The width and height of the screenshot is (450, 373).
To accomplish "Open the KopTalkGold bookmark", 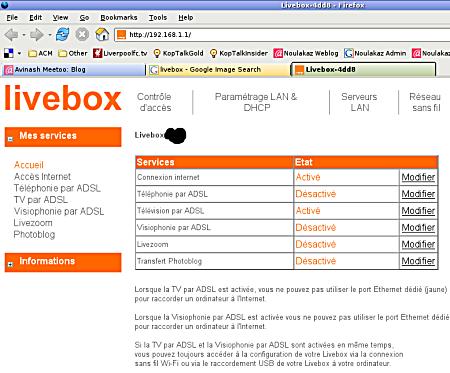I will click(x=178, y=53).
